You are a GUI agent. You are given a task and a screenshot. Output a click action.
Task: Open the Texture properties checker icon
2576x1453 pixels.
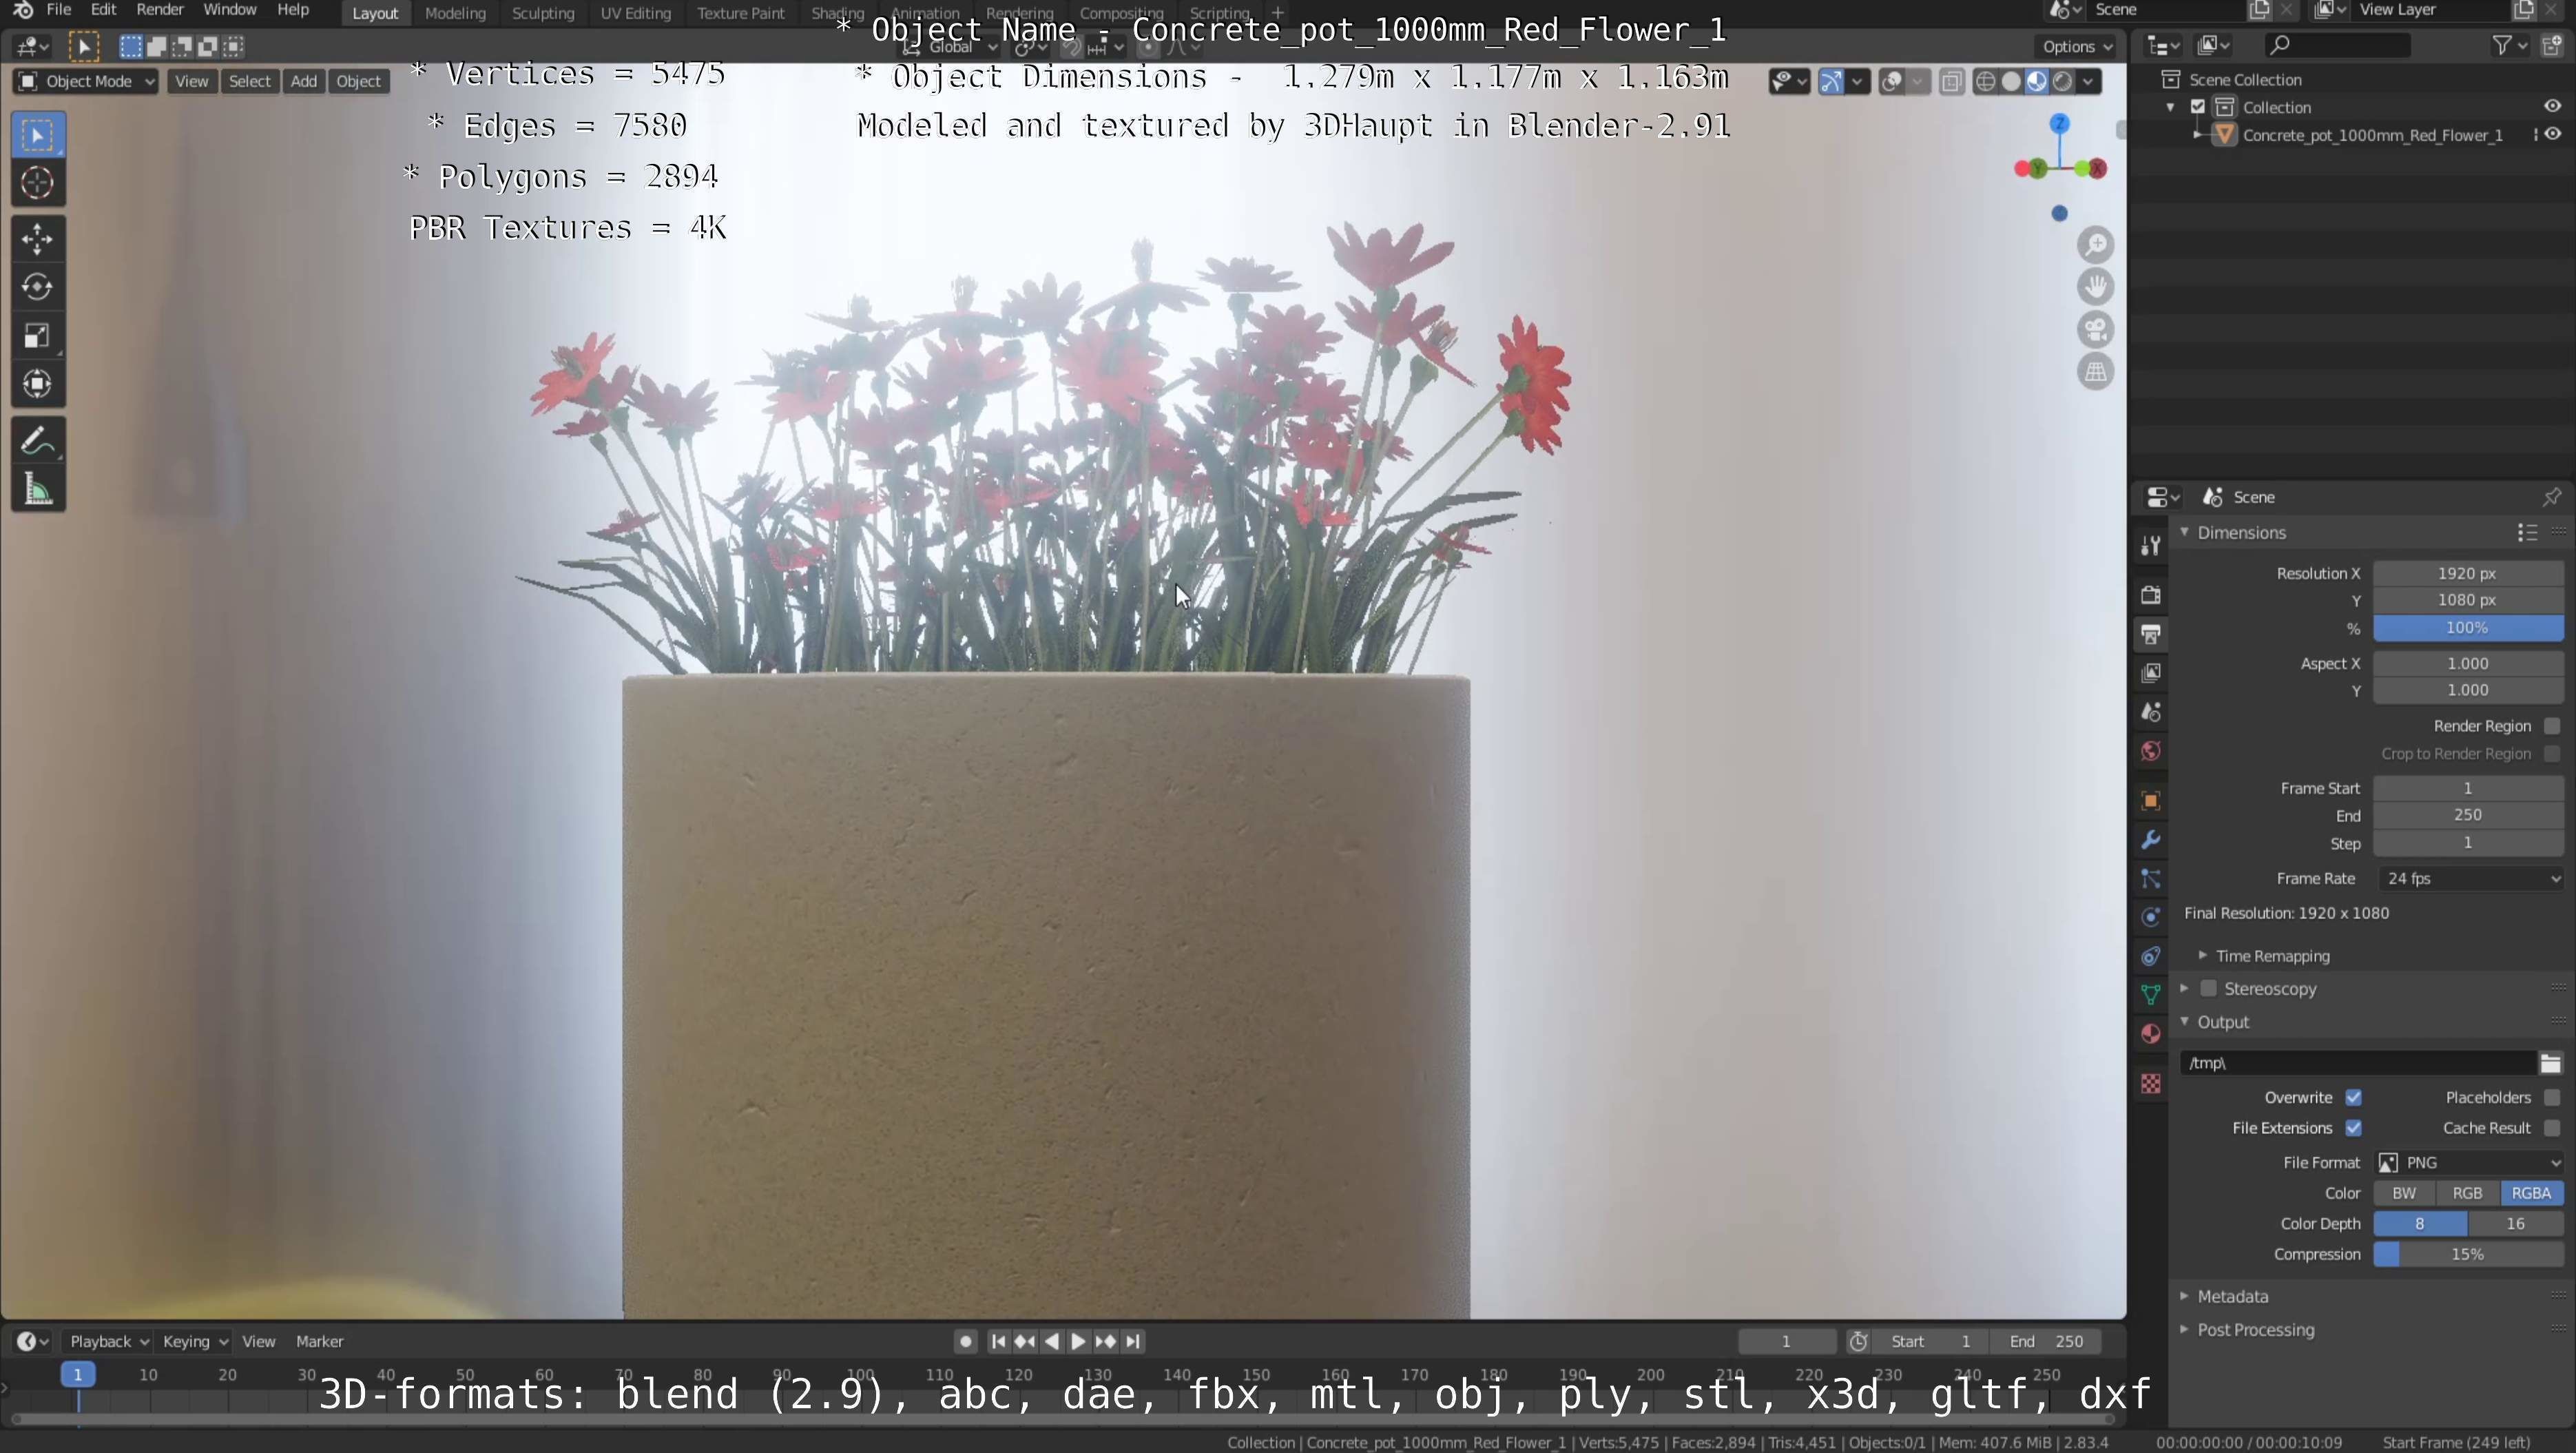[2151, 1084]
